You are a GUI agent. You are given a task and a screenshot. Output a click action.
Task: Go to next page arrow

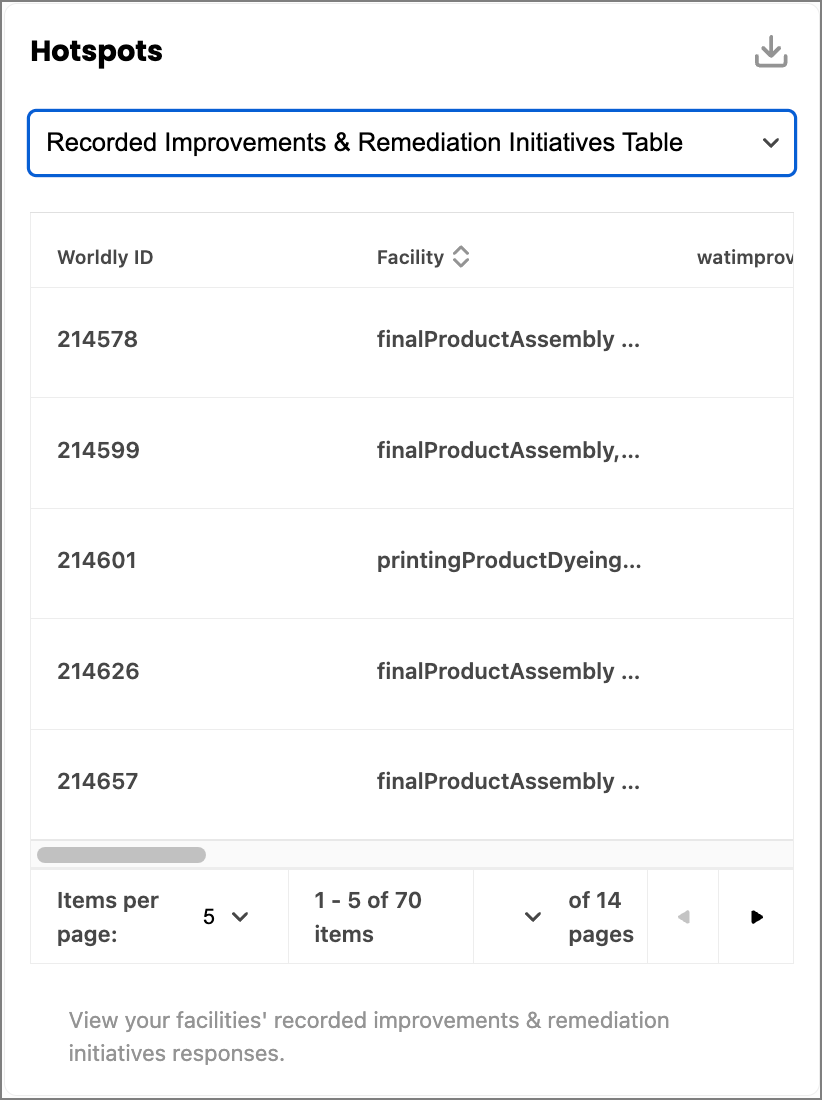[x=756, y=917]
